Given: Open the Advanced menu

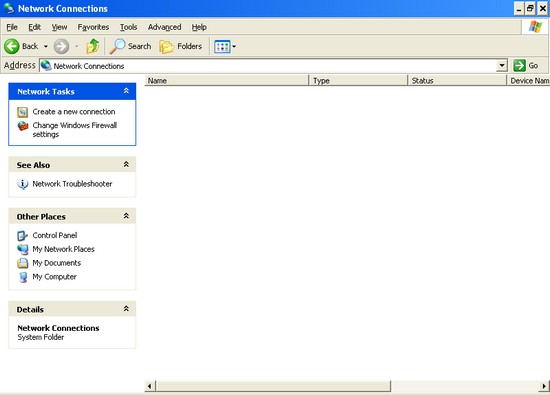Looking at the screenshot, I should pyautogui.click(x=165, y=27).
